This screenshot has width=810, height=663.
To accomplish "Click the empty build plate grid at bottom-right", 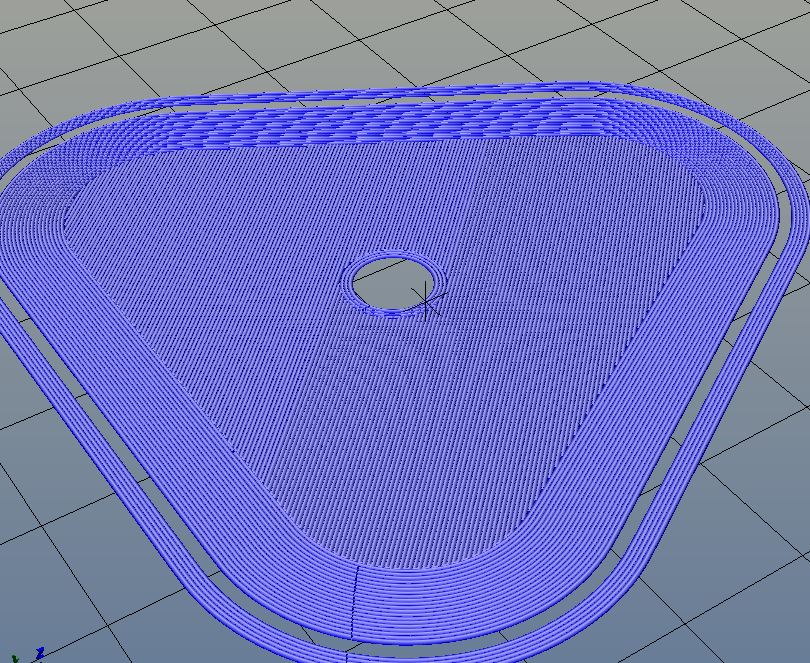I will [740, 570].
